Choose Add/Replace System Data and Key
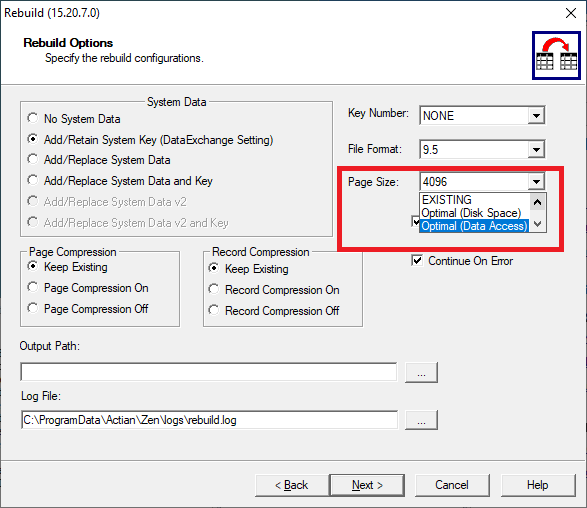587x508 pixels. point(33,180)
